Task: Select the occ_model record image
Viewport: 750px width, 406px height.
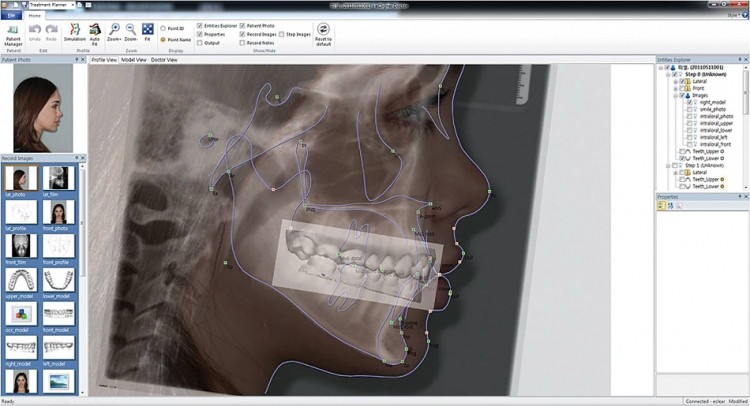Action: [x=21, y=314]
